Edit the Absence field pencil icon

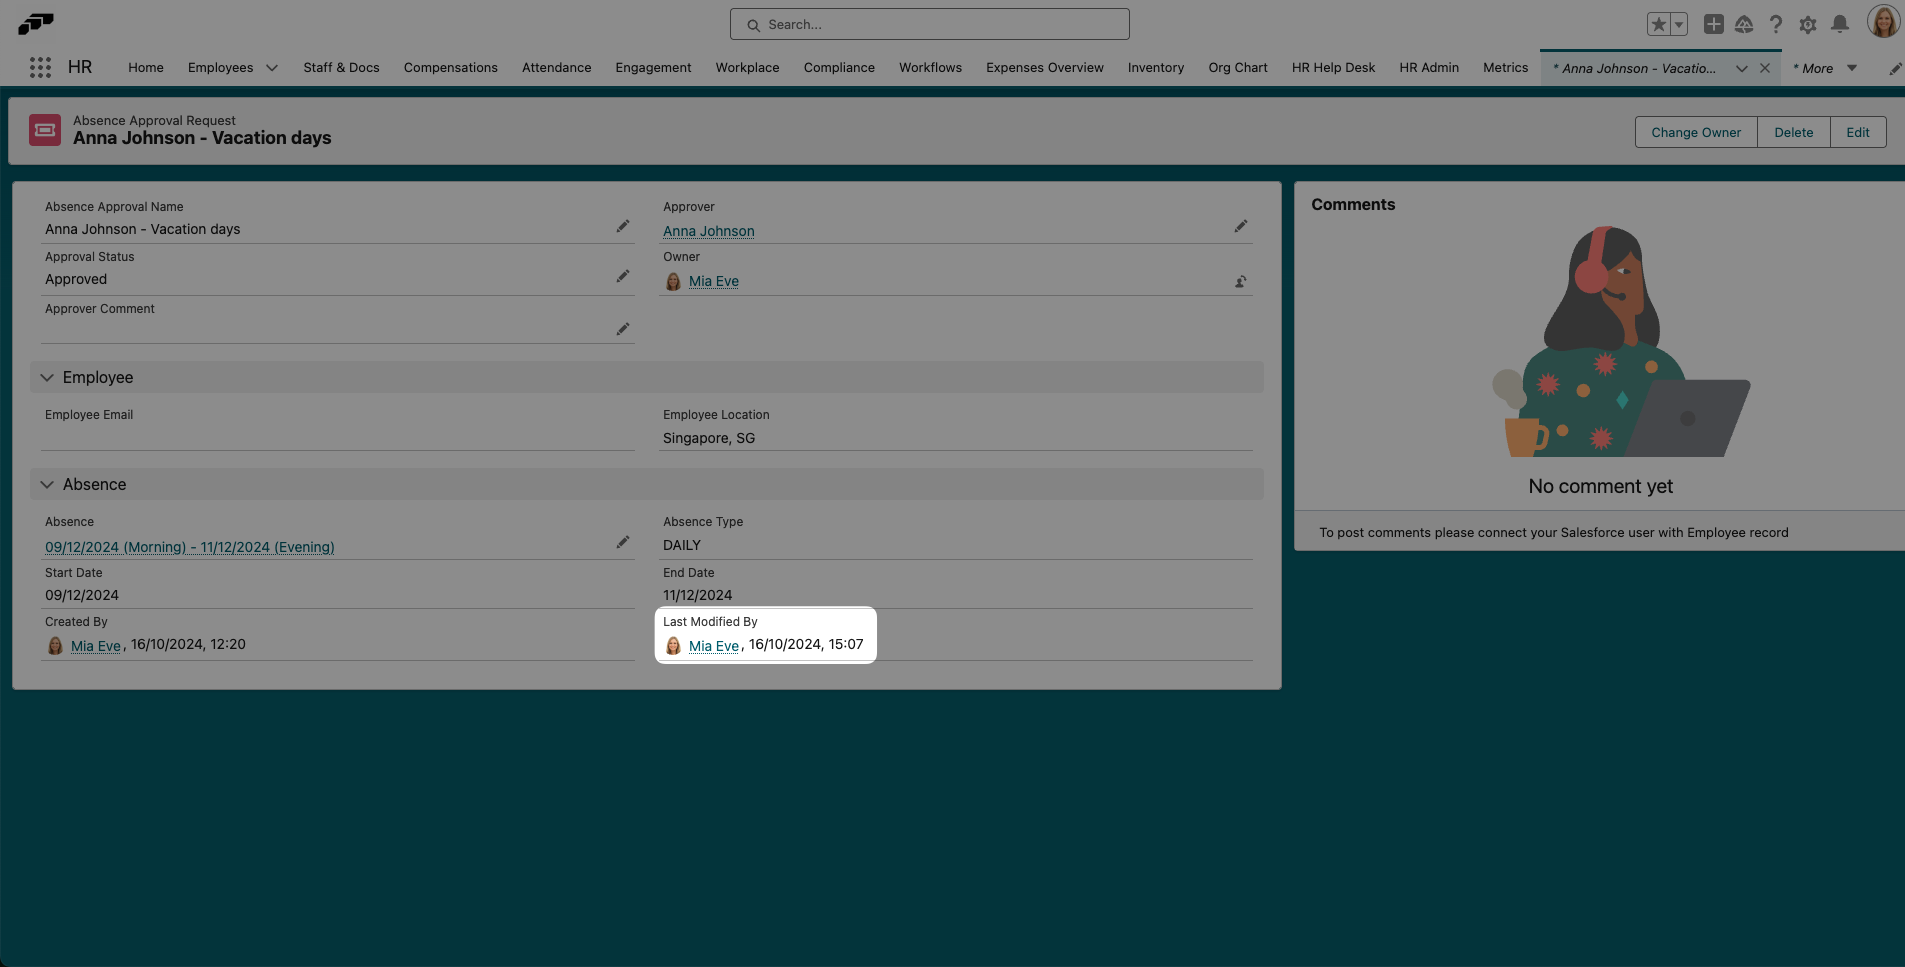pyautogui.click(x=622, y=541)
